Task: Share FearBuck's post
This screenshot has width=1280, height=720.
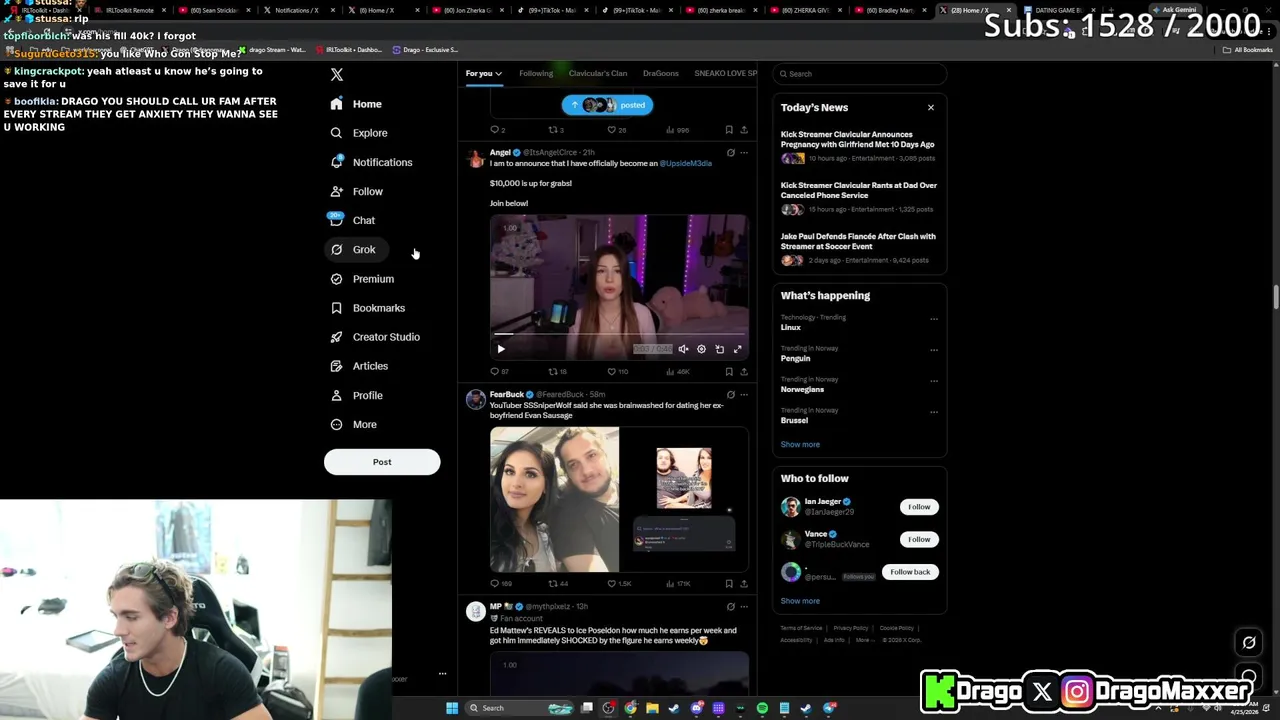Action: (743, 583)
